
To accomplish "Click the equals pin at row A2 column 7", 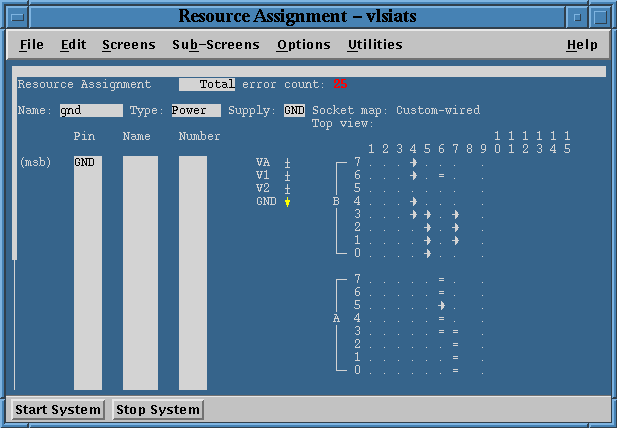I will (455, 345).
